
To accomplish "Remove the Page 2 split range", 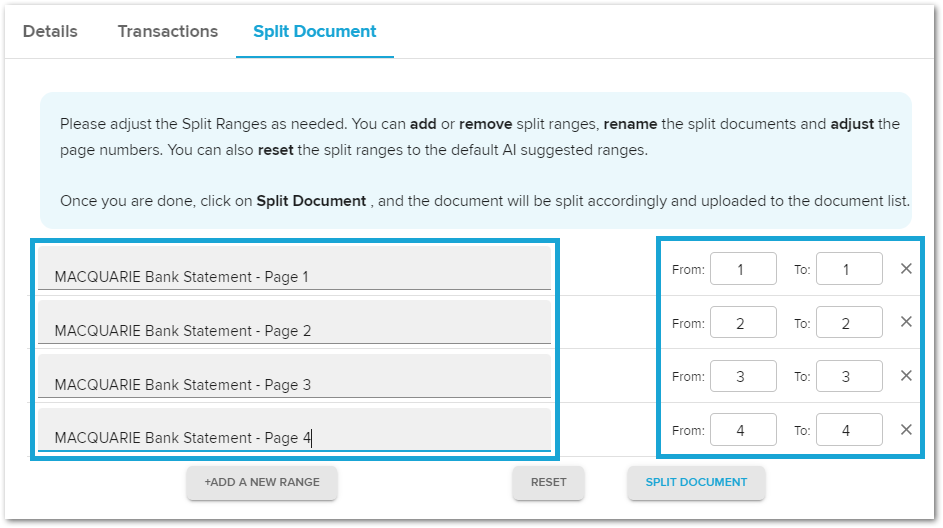I will point(906,322).
